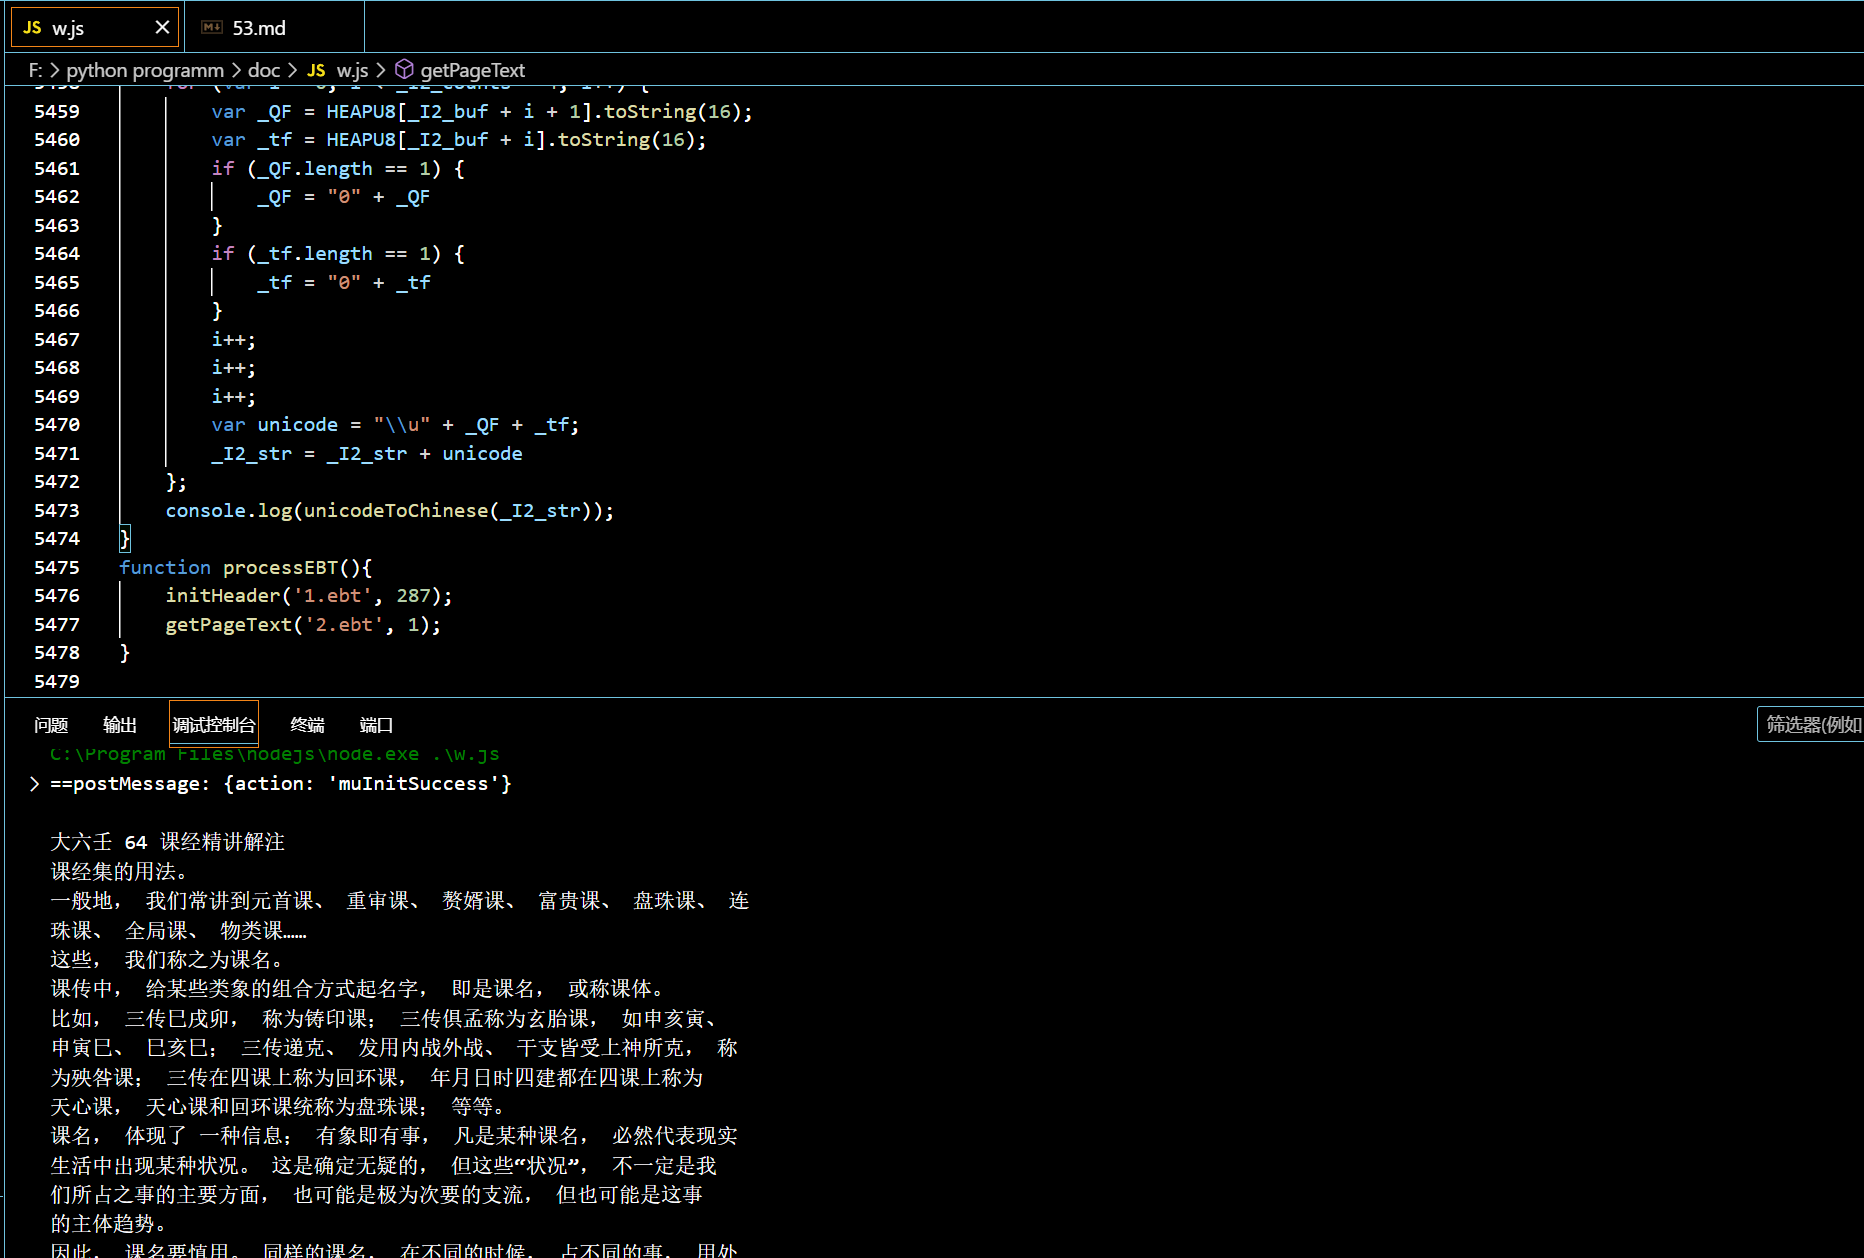1864x1258 pixels.
Task: Click the JS icon in the breadcrumb path
Action: pyautogui.click(x=316, y=70)
